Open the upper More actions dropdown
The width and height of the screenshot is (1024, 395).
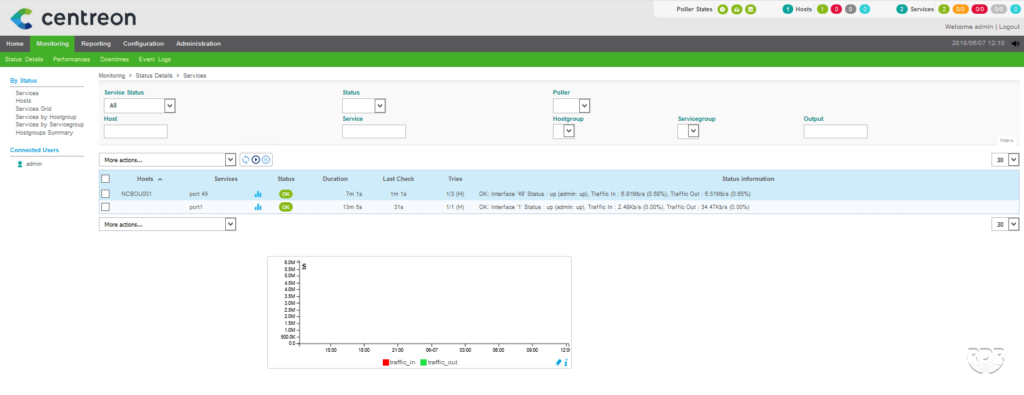(x=167, y=159)
